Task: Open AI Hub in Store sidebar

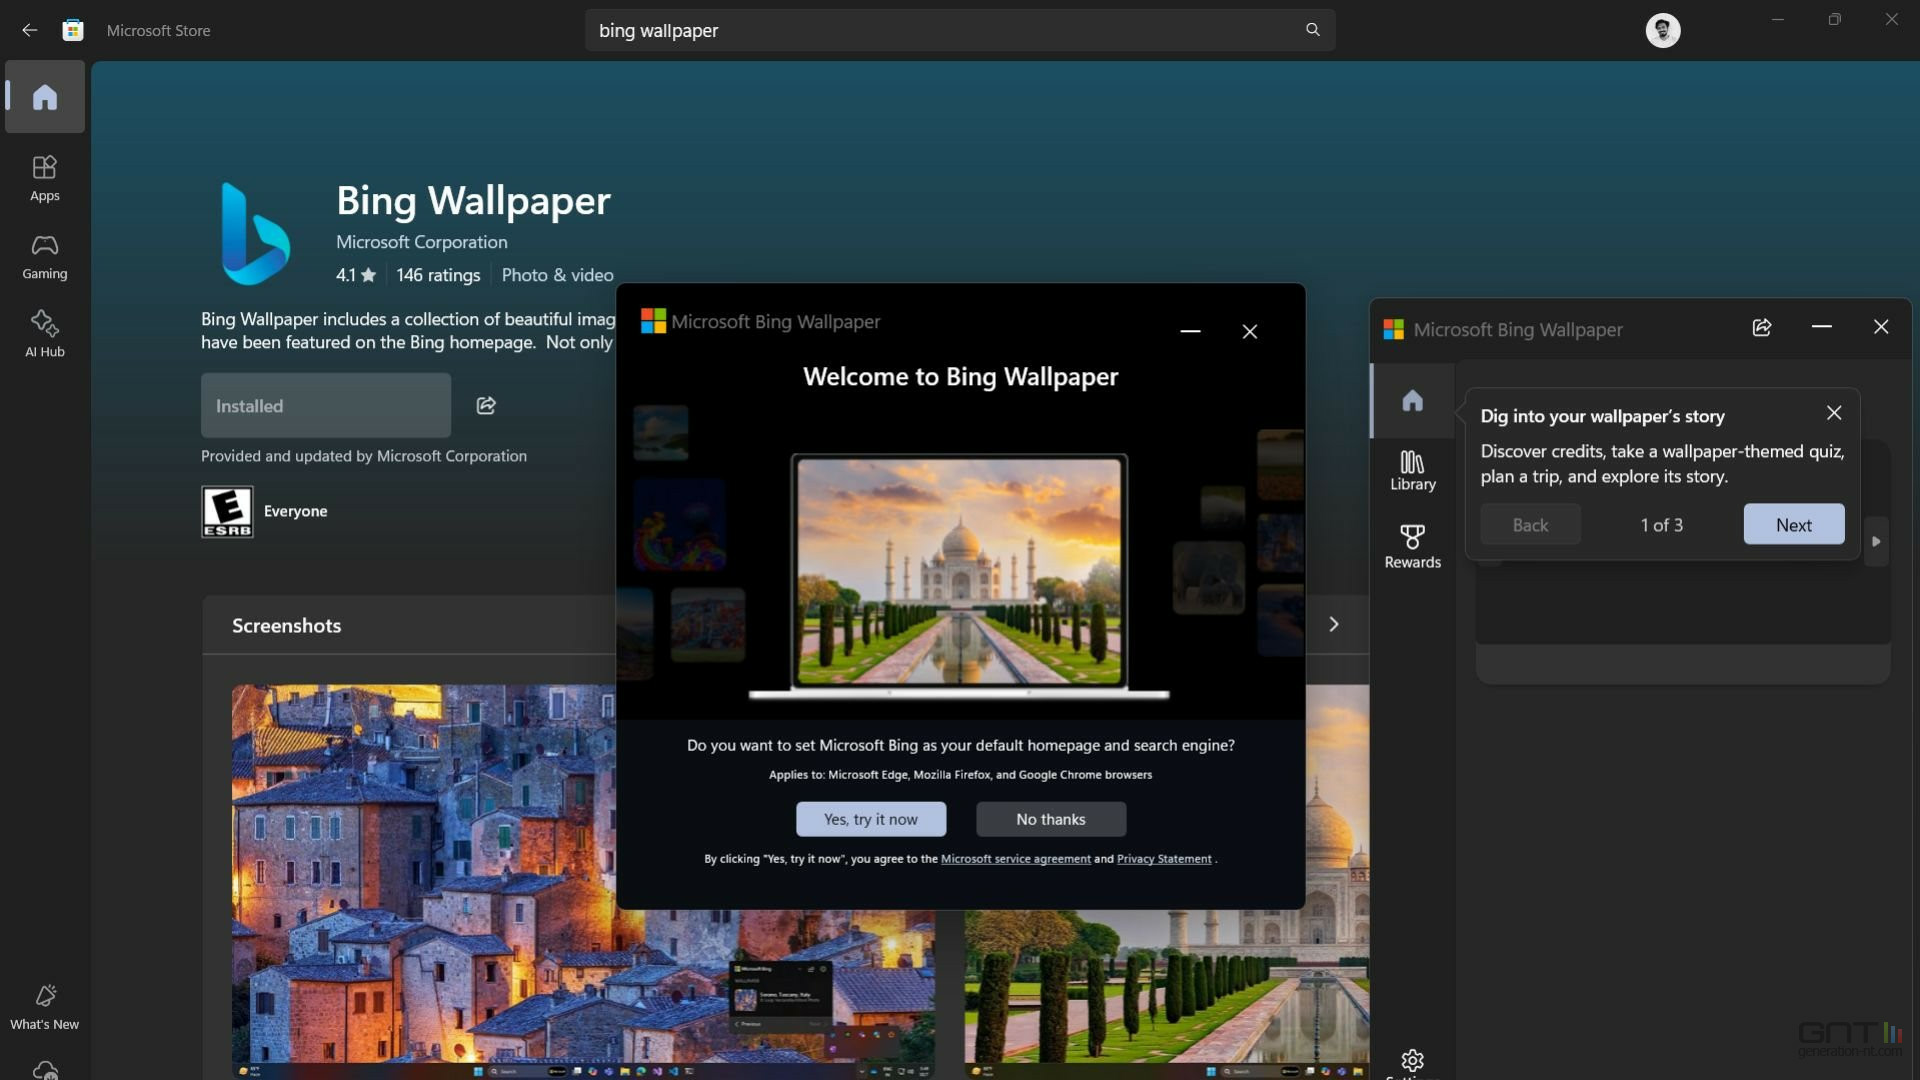Action: (44, 334)
